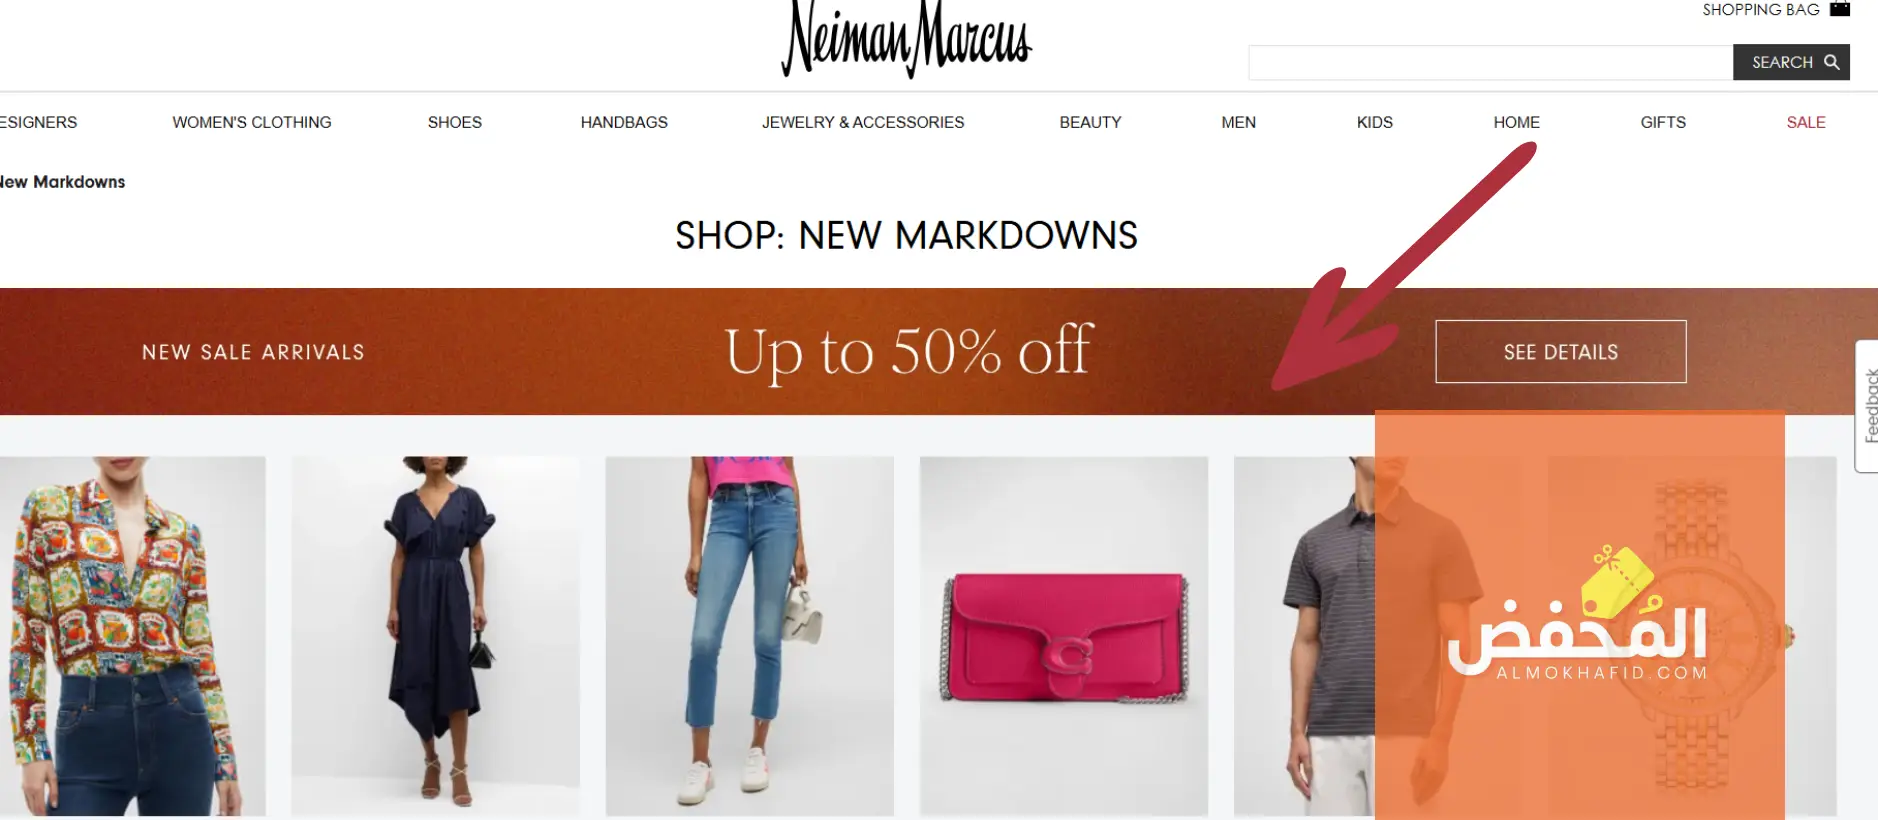
Task: Open the red Sale link
Action: [x=1806, y=122]
